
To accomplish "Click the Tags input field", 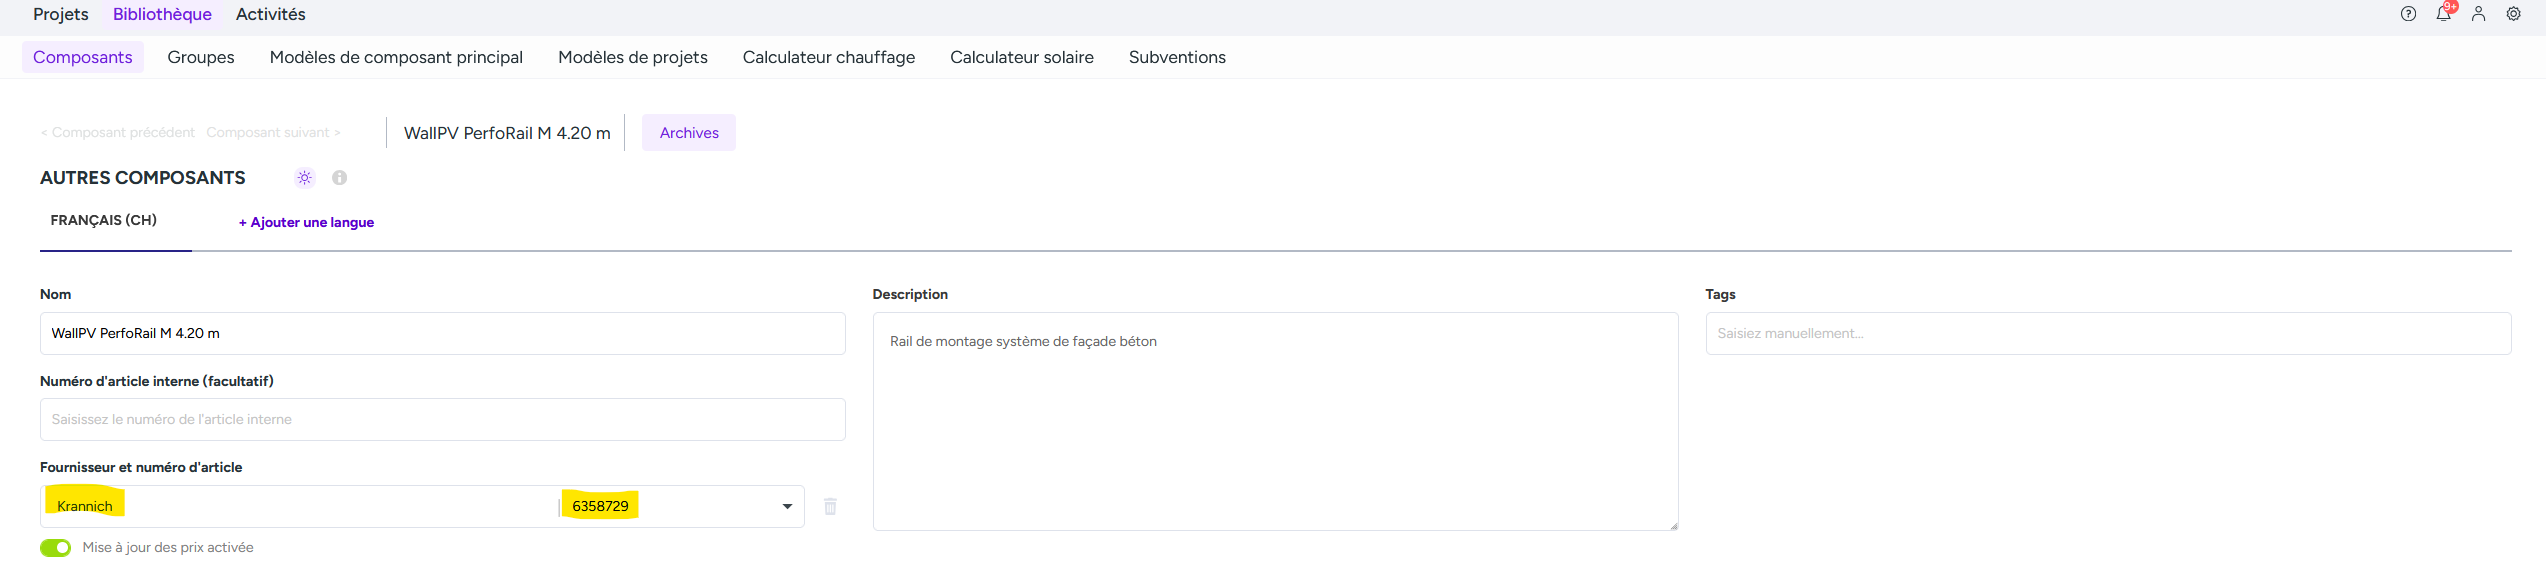I will tap(2108, 333).
